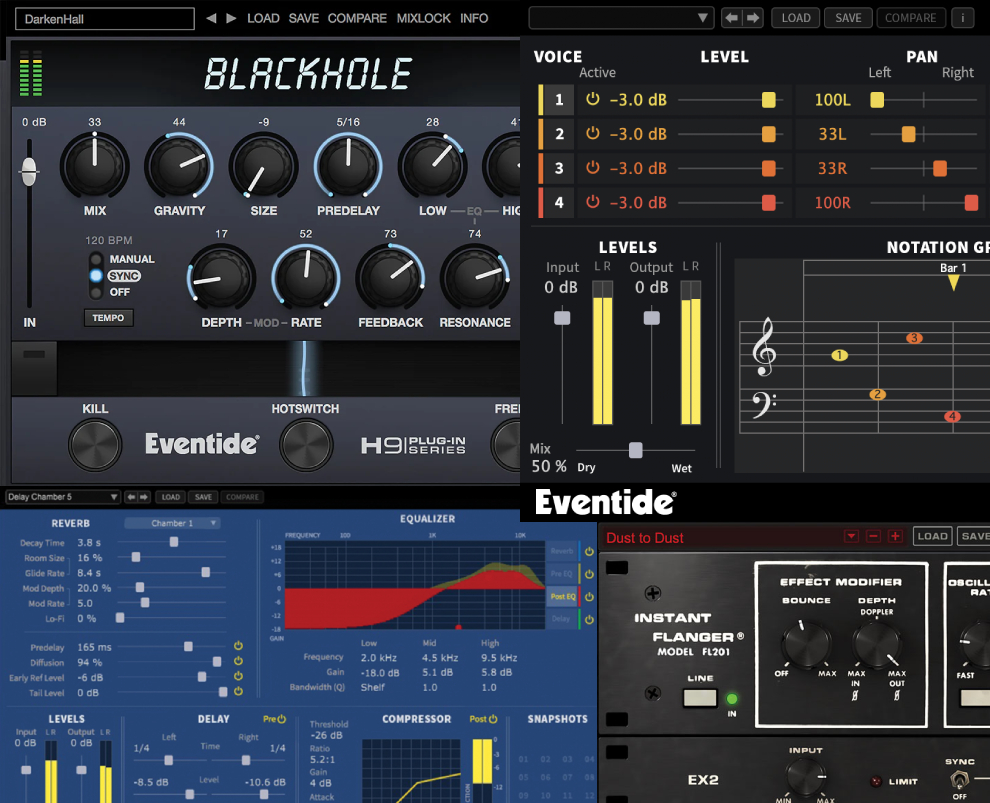Click Instant Flanger LOAD button
The height and width of the screenshot is (803, 990).
pyautogui.click(x=933, y=536)
